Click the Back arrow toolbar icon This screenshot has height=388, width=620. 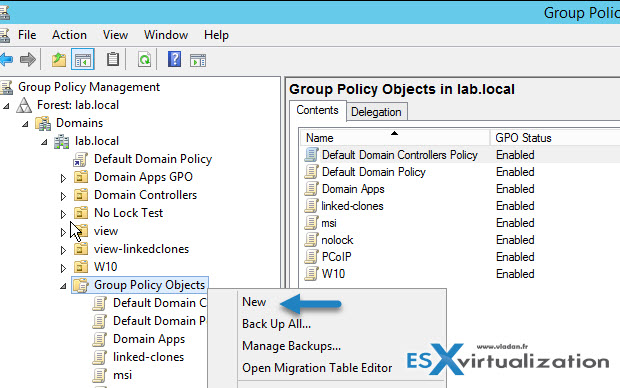click(6, 60)
